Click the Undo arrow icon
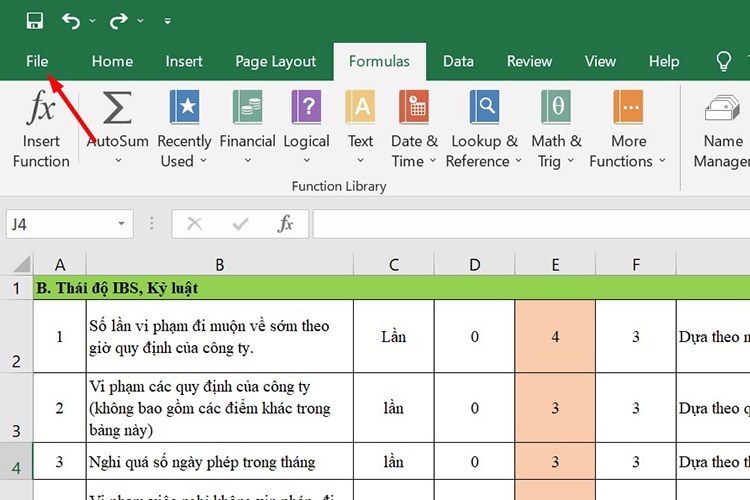Viewport: 750px width, 500px height. 71,21
